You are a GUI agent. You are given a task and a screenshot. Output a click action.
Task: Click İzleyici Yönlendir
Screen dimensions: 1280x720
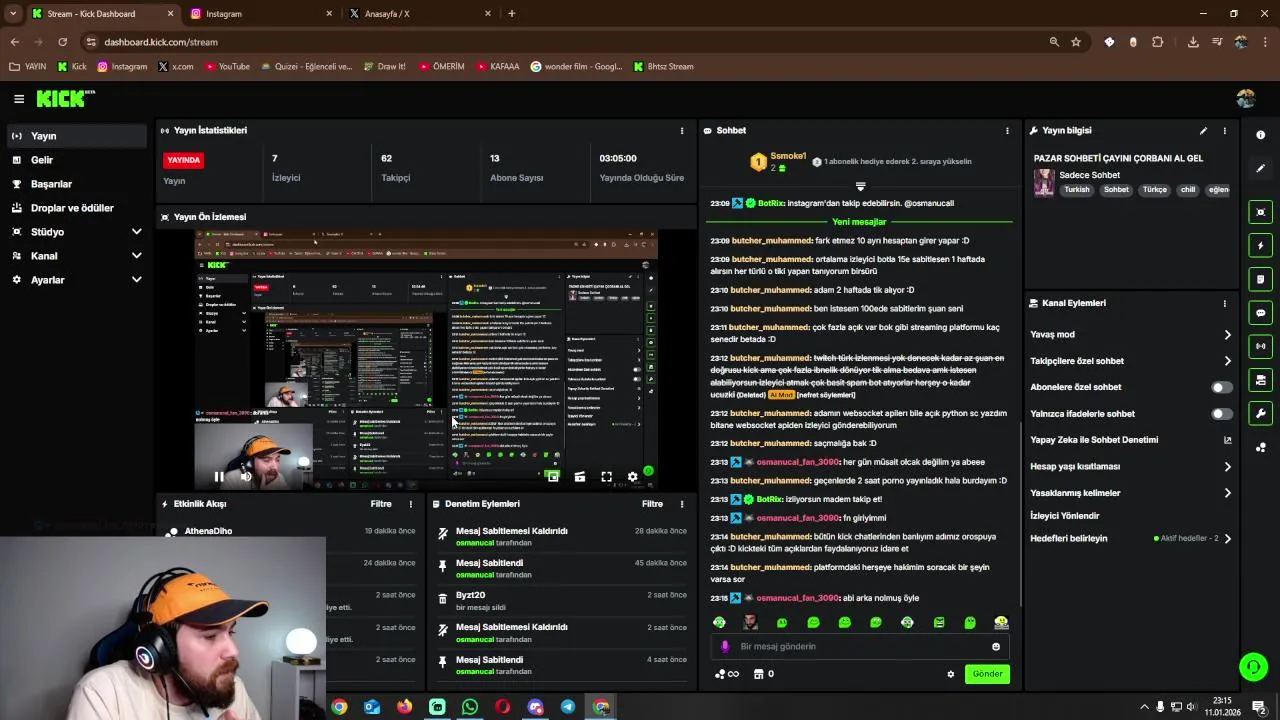[1065, 516]
